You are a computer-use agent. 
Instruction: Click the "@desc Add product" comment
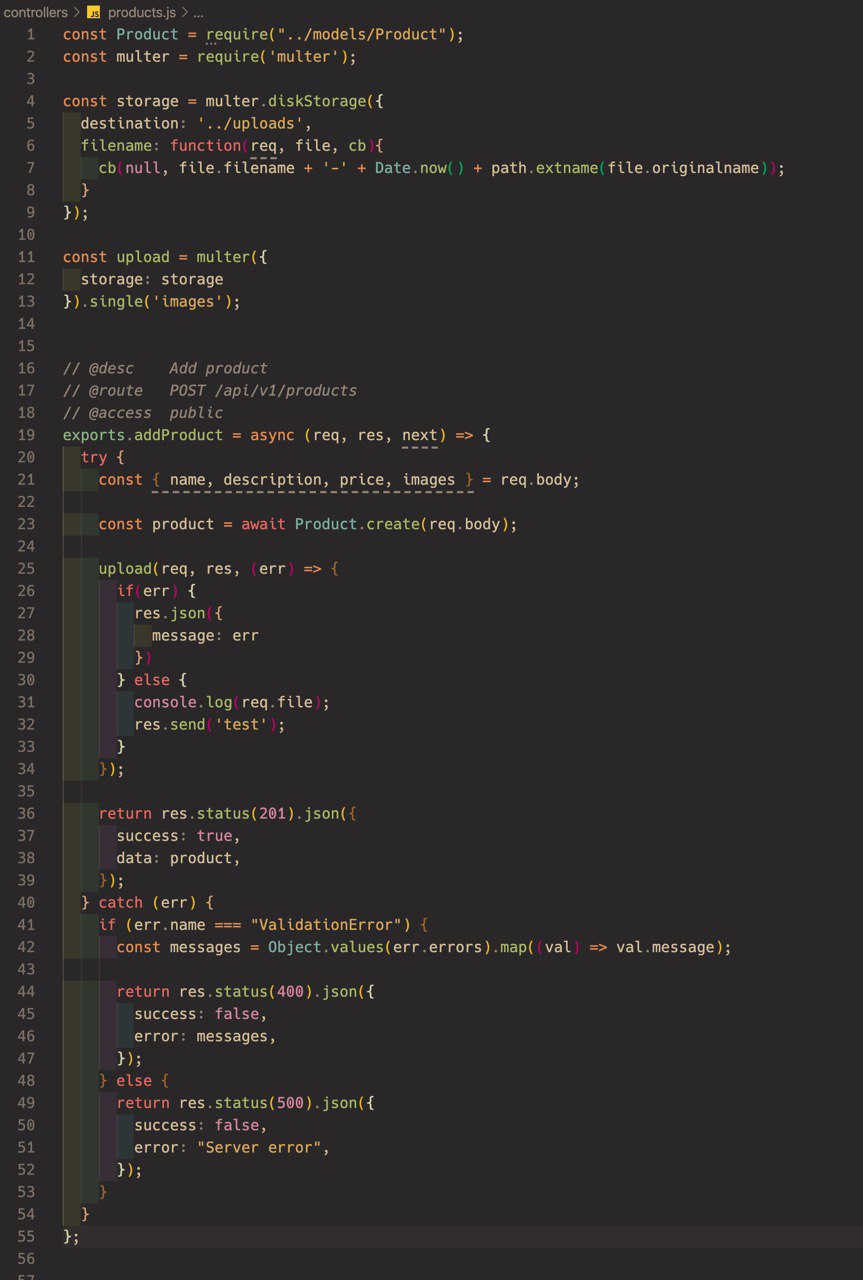(165, 368)
